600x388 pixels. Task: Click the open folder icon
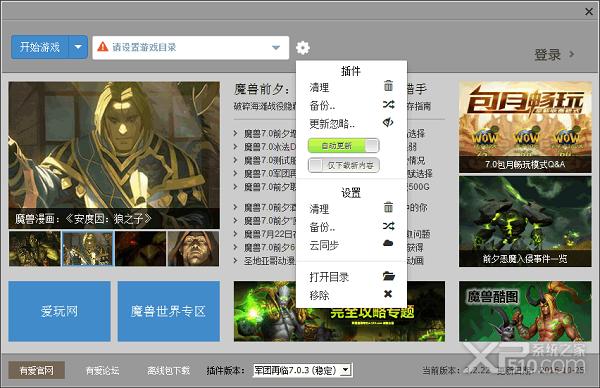pyautogui.click(x=389, y=276)
